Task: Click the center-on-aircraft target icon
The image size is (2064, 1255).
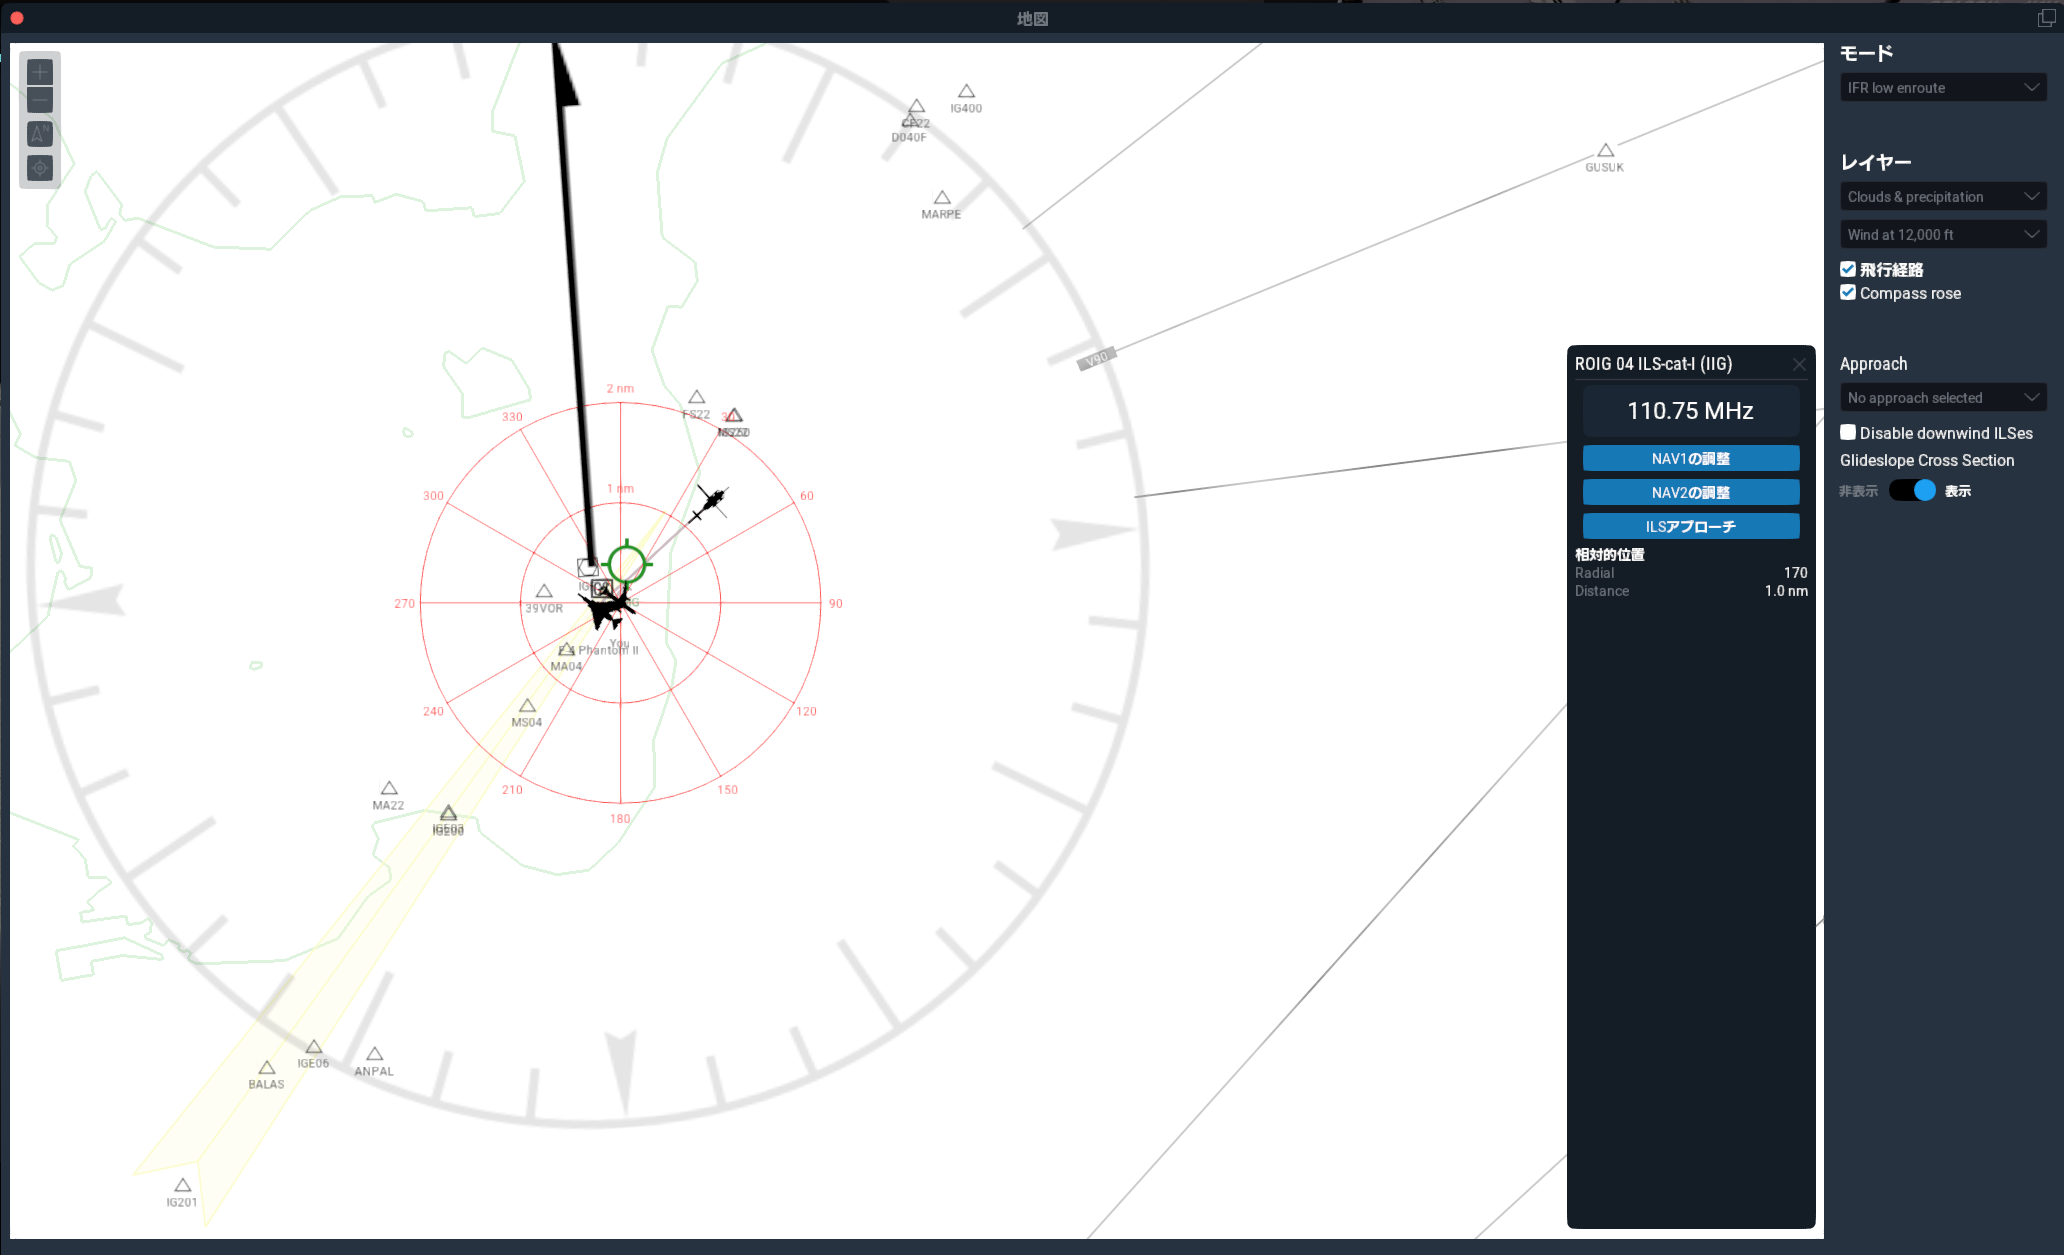Action: [40, 168]
